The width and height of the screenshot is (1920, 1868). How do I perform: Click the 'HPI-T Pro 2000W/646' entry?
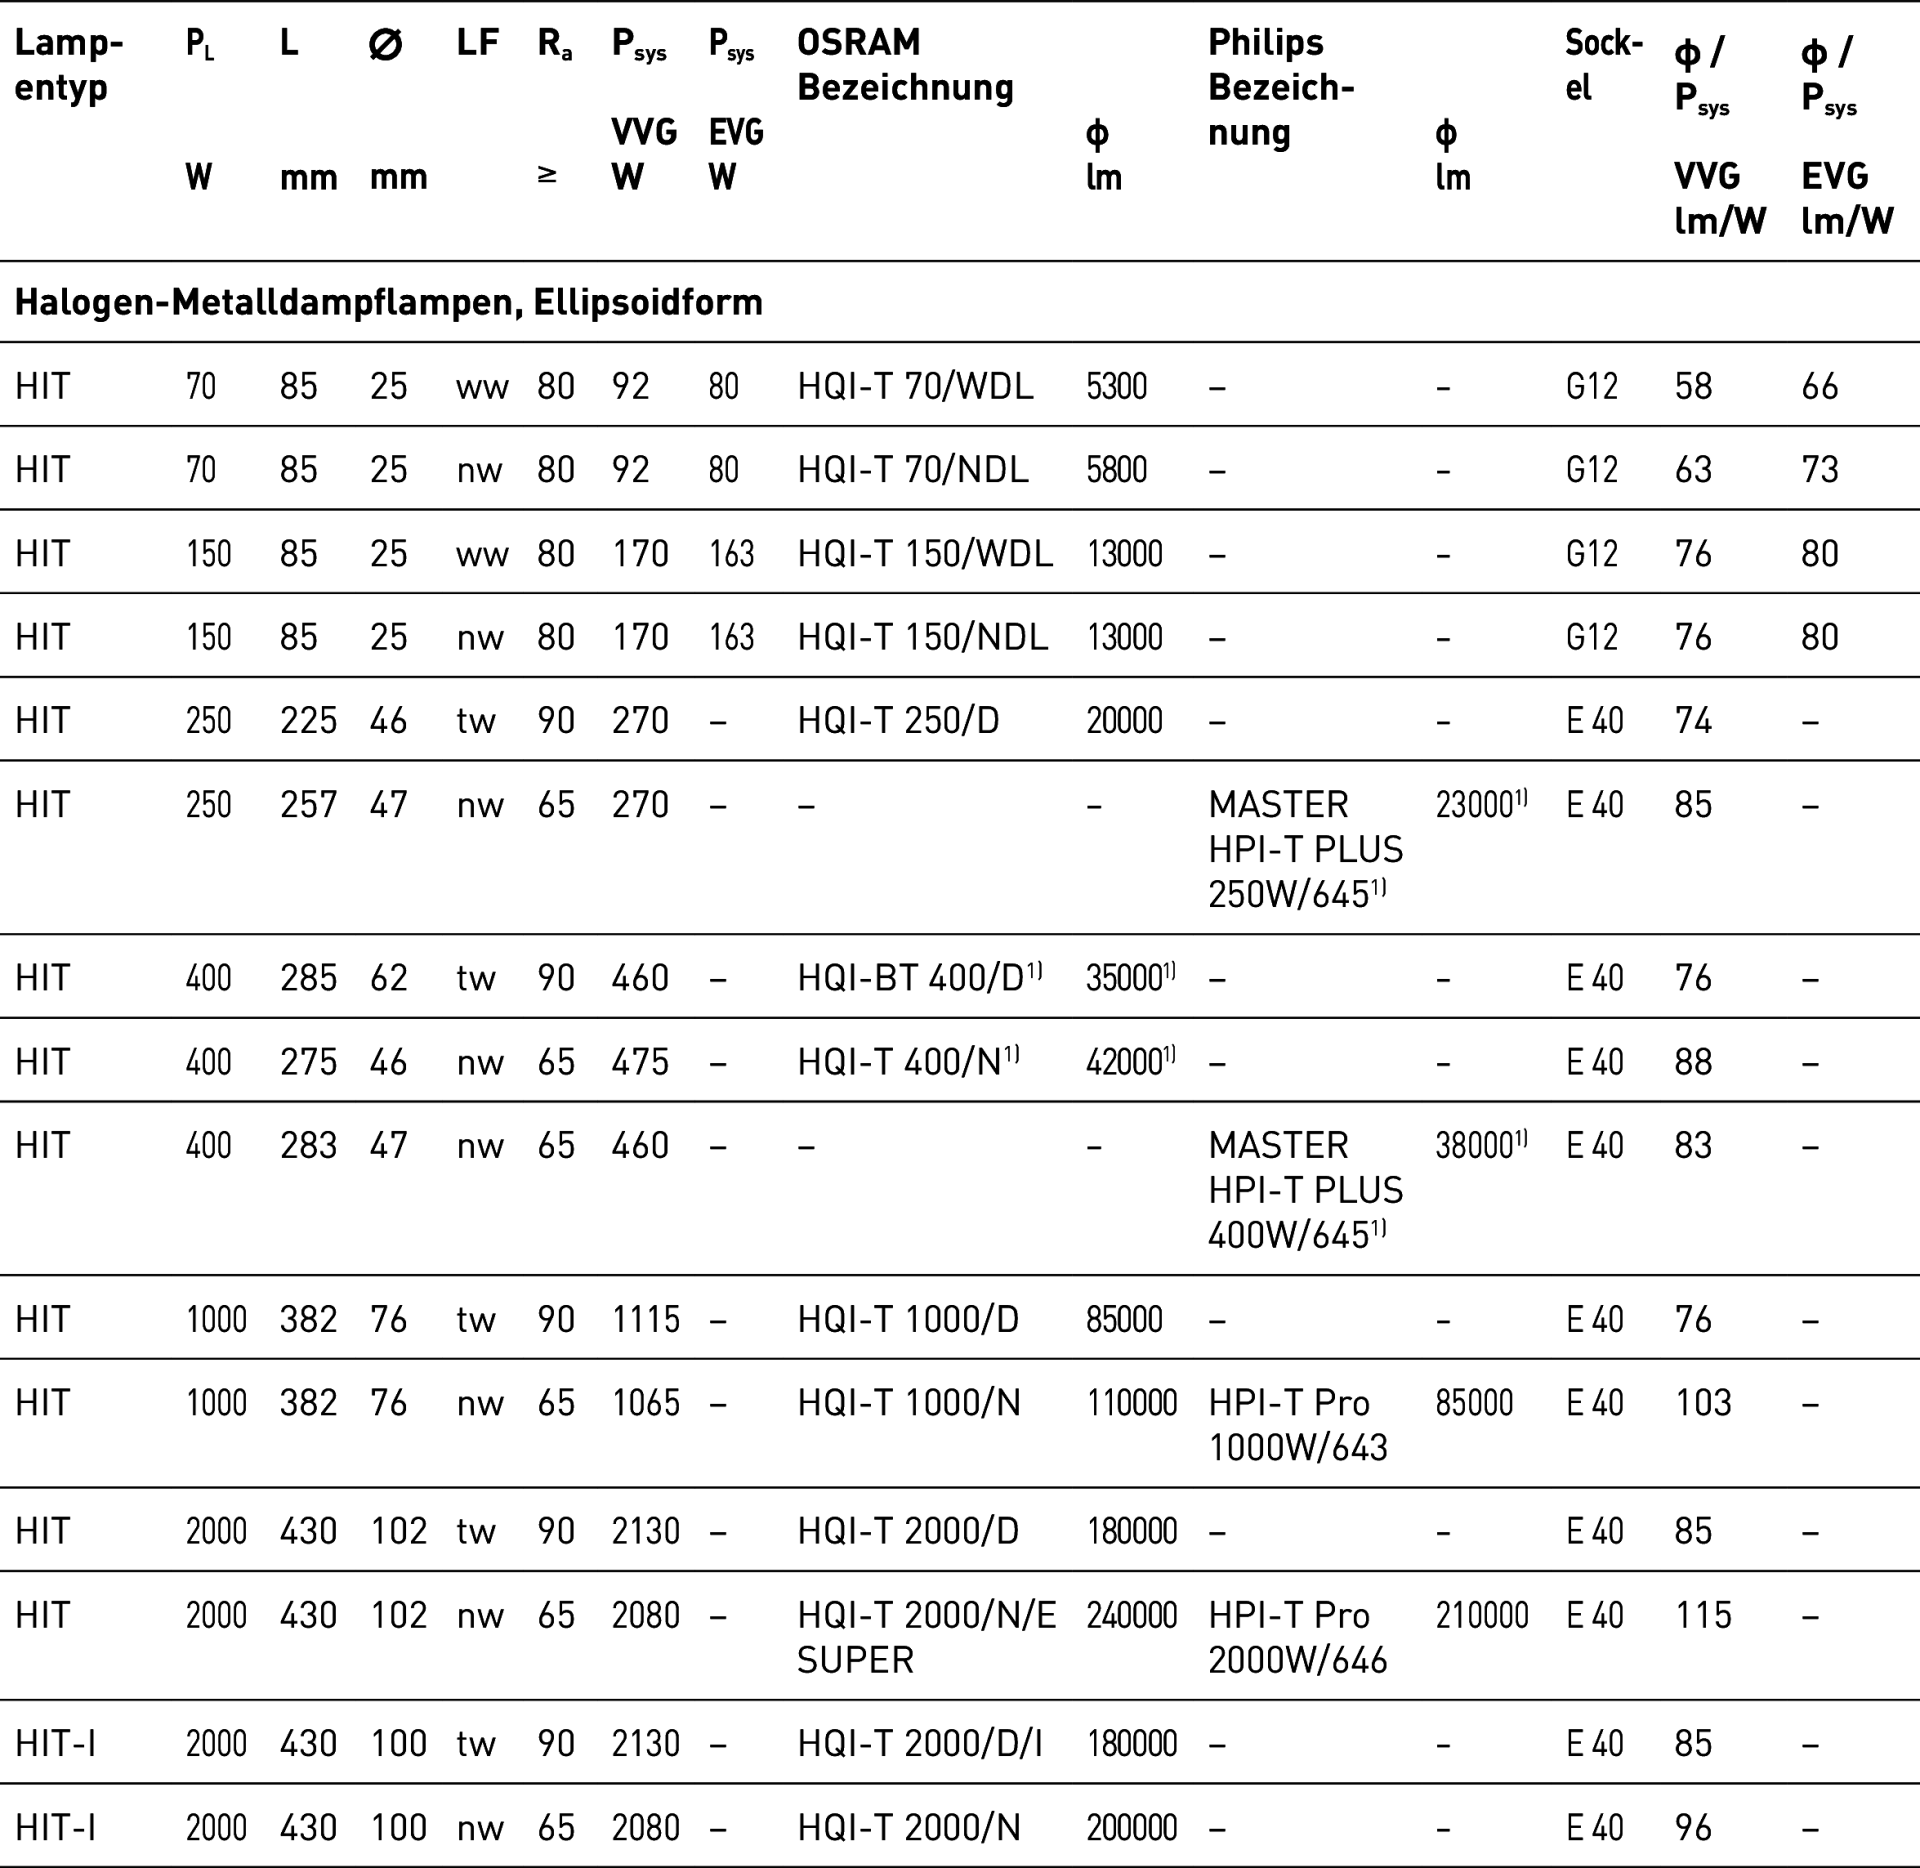1298,1637
